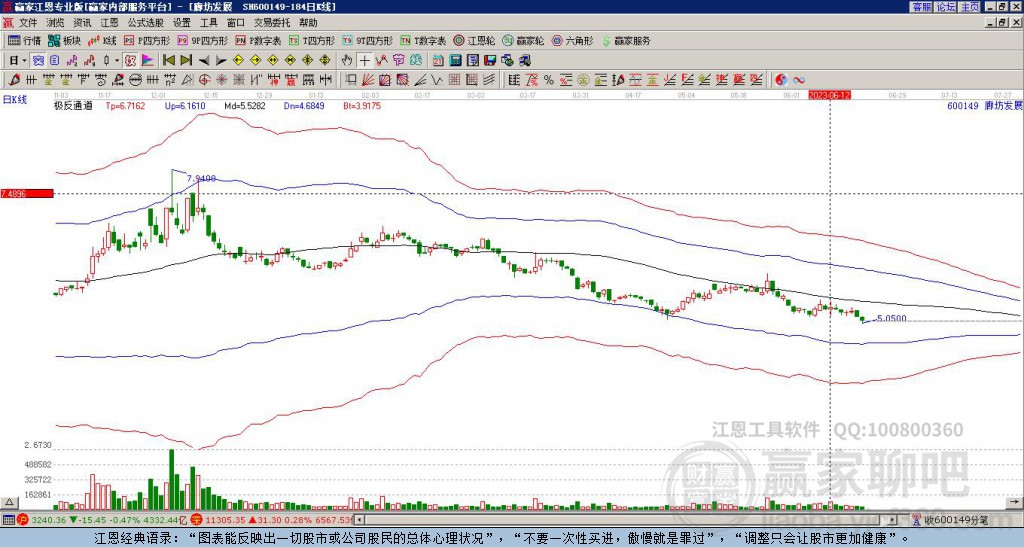Open the 行情 quotes view
The height and width of the screenshot is (548, 1024).
pos(24,40)
